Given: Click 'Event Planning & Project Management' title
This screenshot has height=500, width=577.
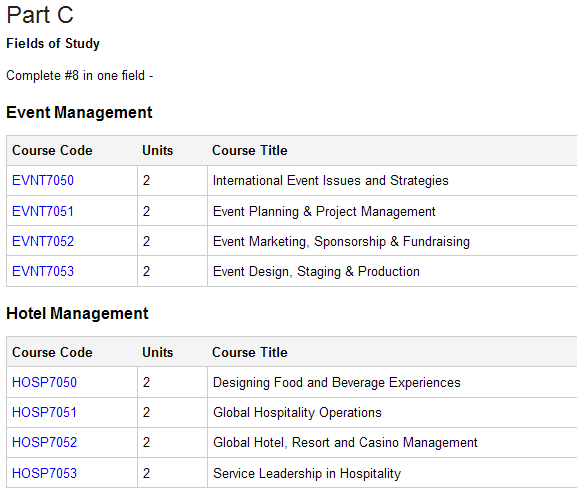Looking at the screenshot, I should [324, 212].
